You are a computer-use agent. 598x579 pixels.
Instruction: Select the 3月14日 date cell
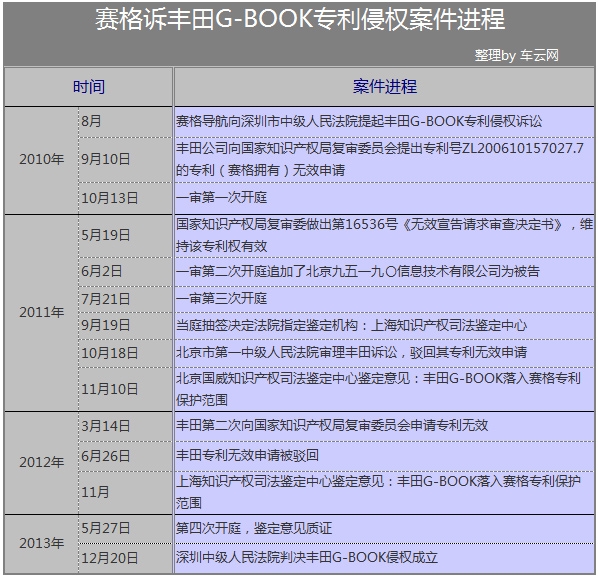(125, 427)
